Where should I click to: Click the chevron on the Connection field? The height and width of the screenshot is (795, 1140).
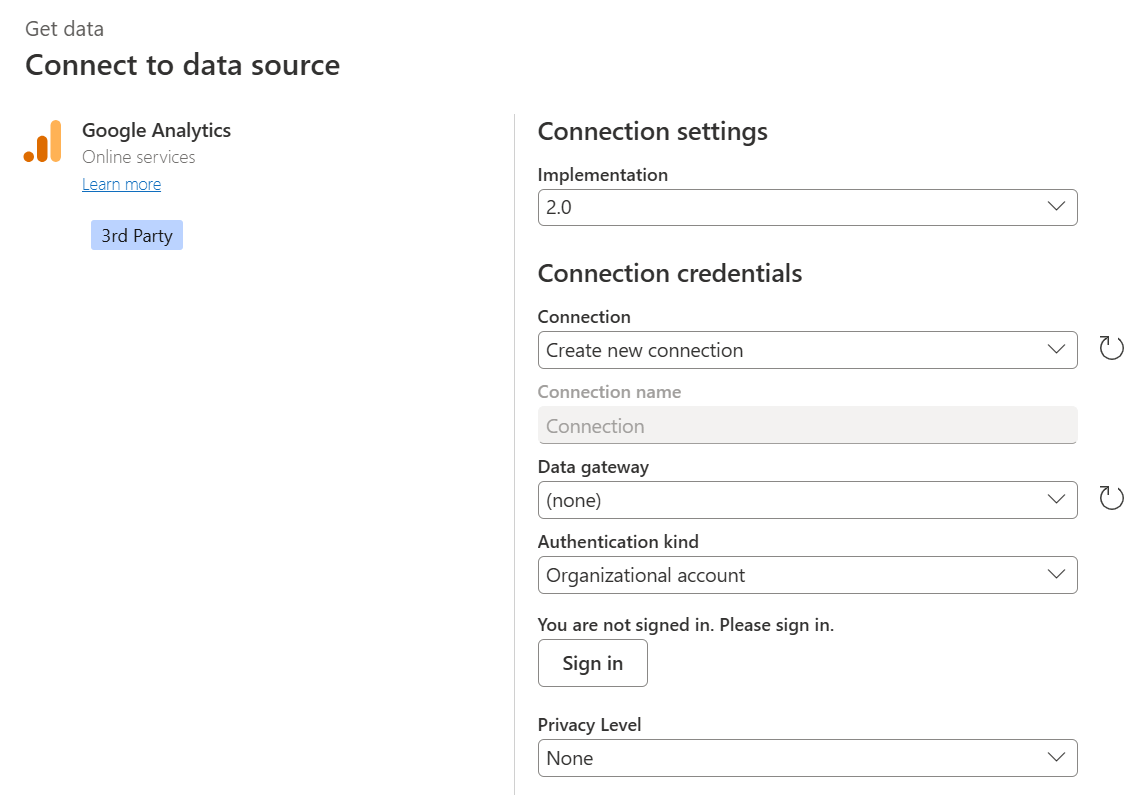(x=1056, y=350)
